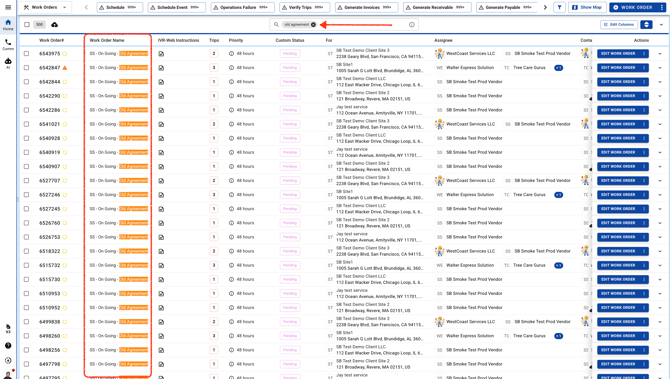
Task: Select checkbox for work order 6518322
Action: point(26,251)
